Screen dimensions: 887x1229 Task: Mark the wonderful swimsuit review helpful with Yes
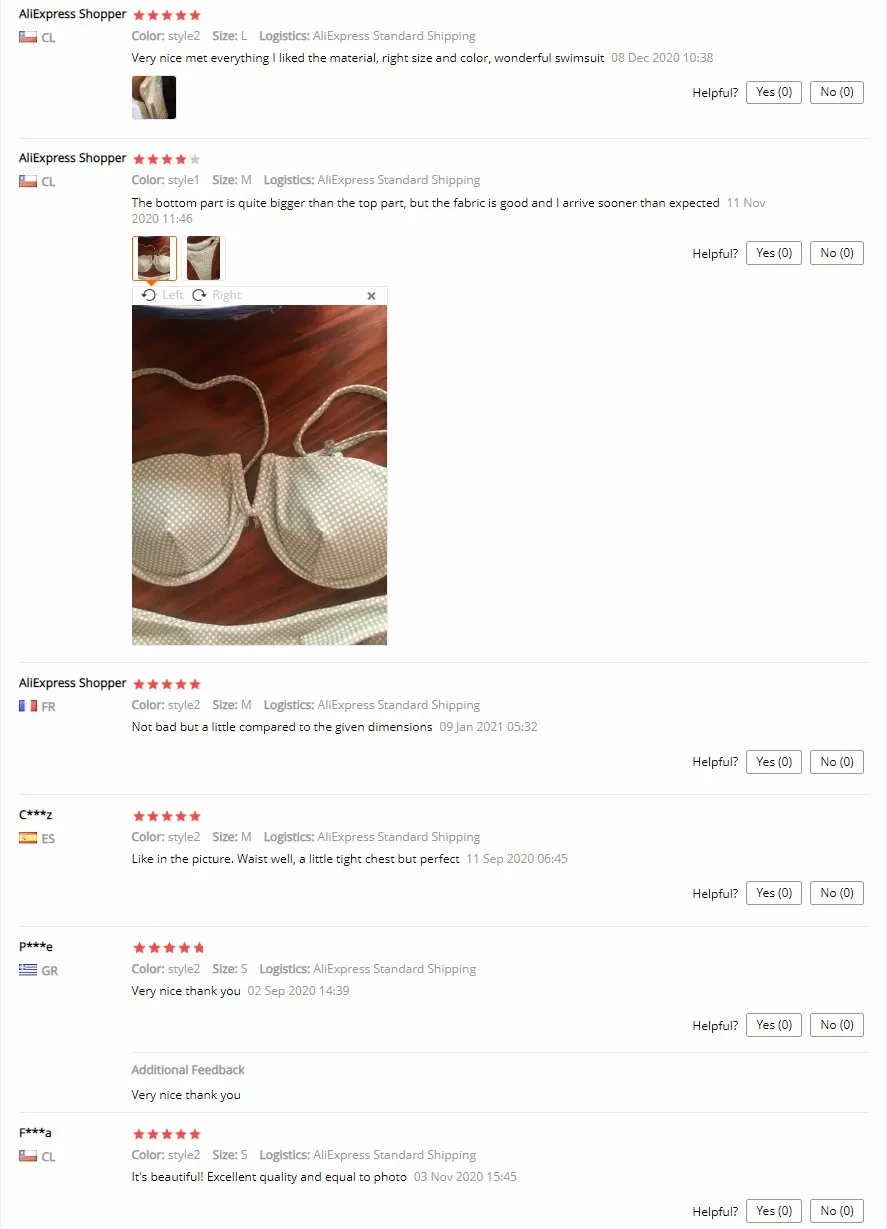[x=774, y=92]
